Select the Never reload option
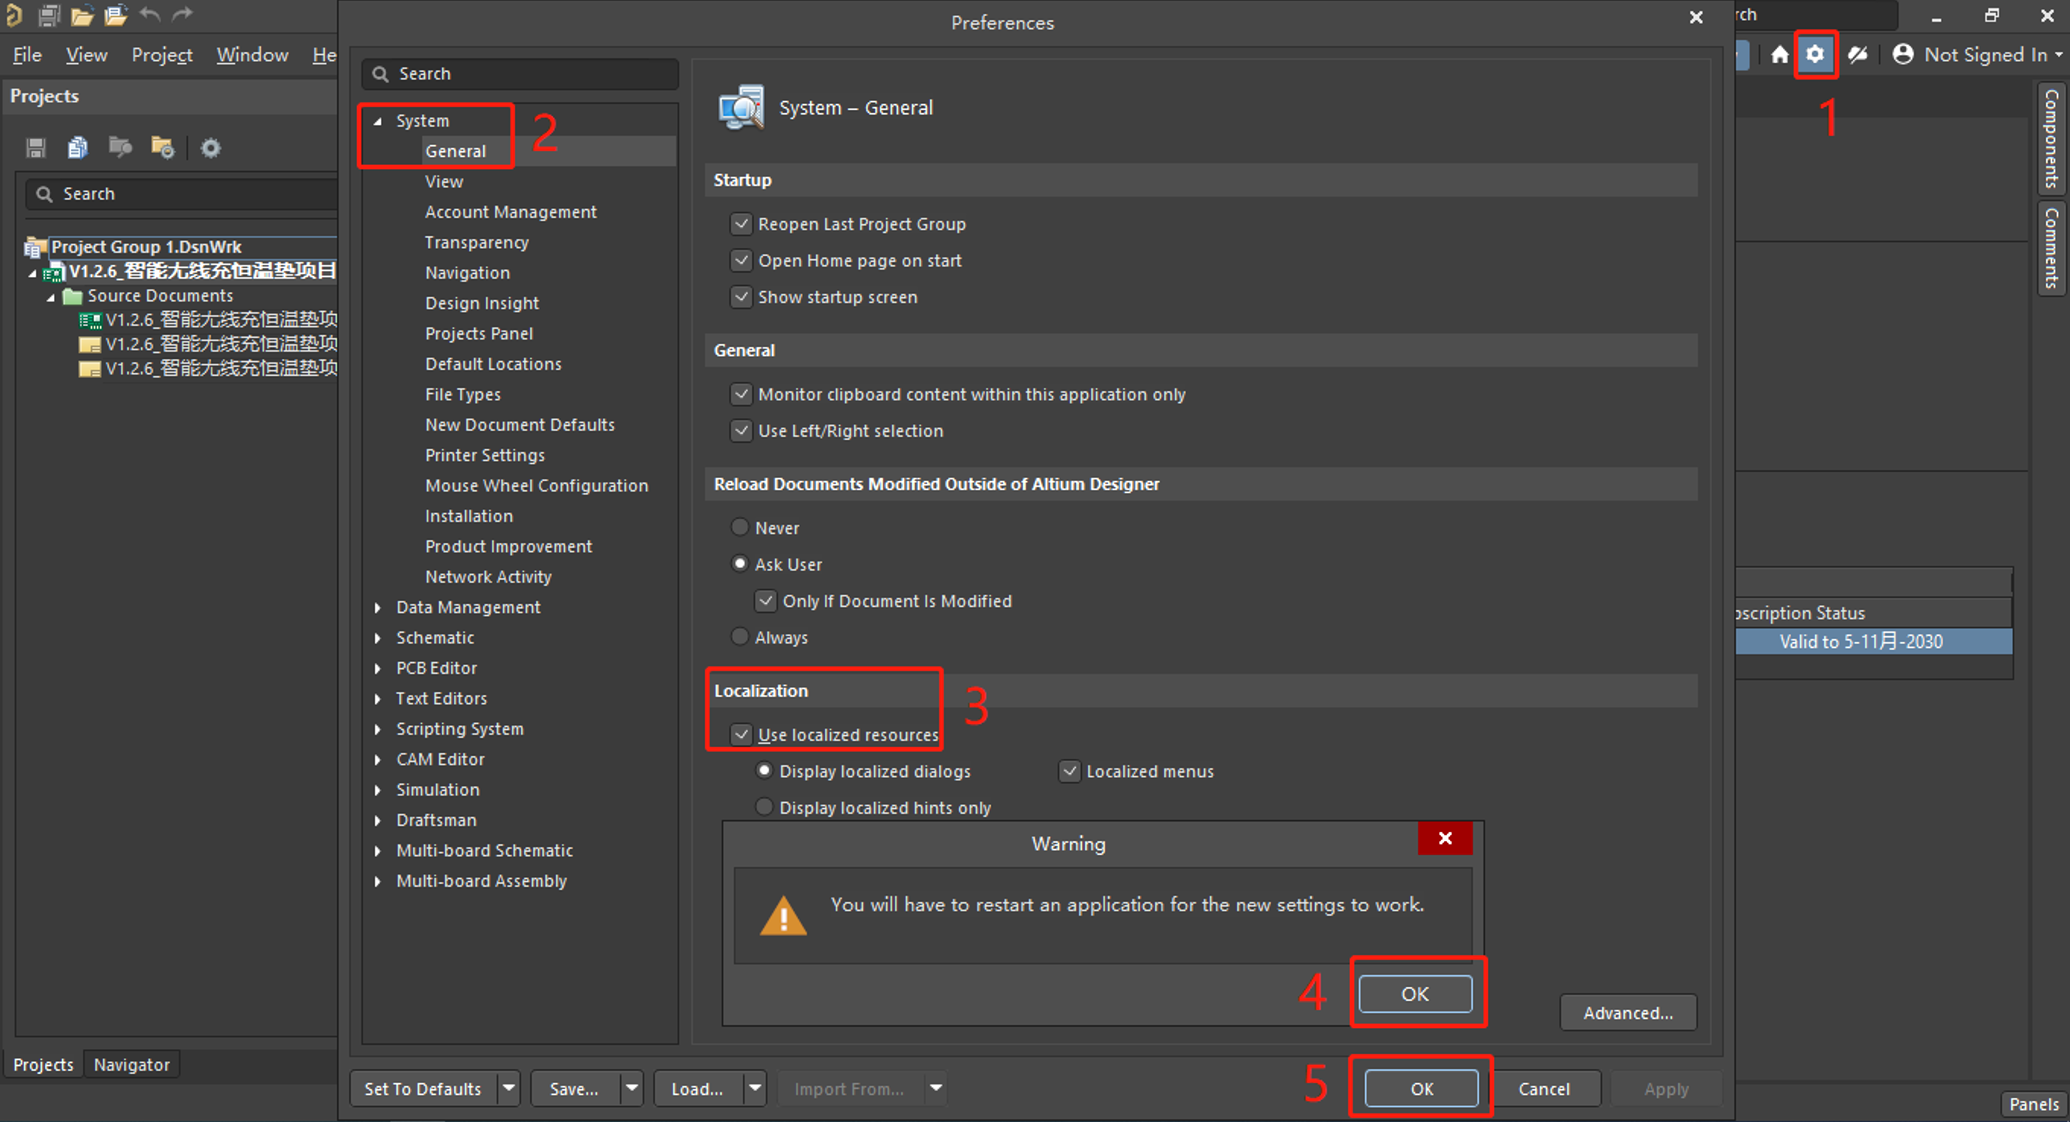Screen dimensions: 2070x1122 (740, 527)
